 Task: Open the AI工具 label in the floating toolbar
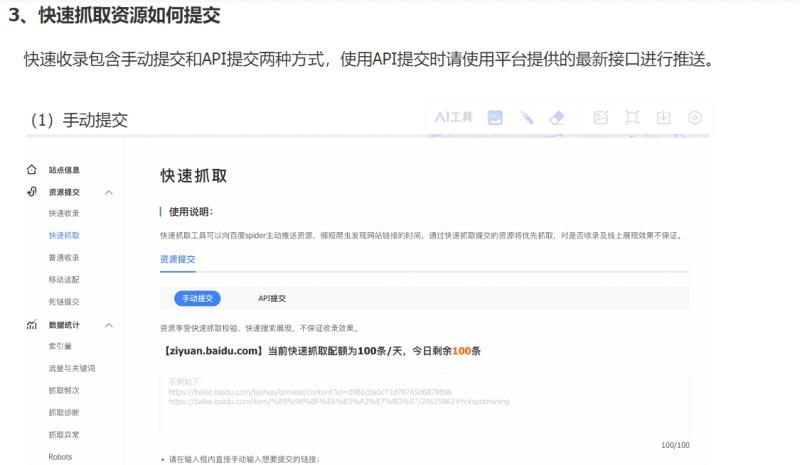click(x=453, y=118)
